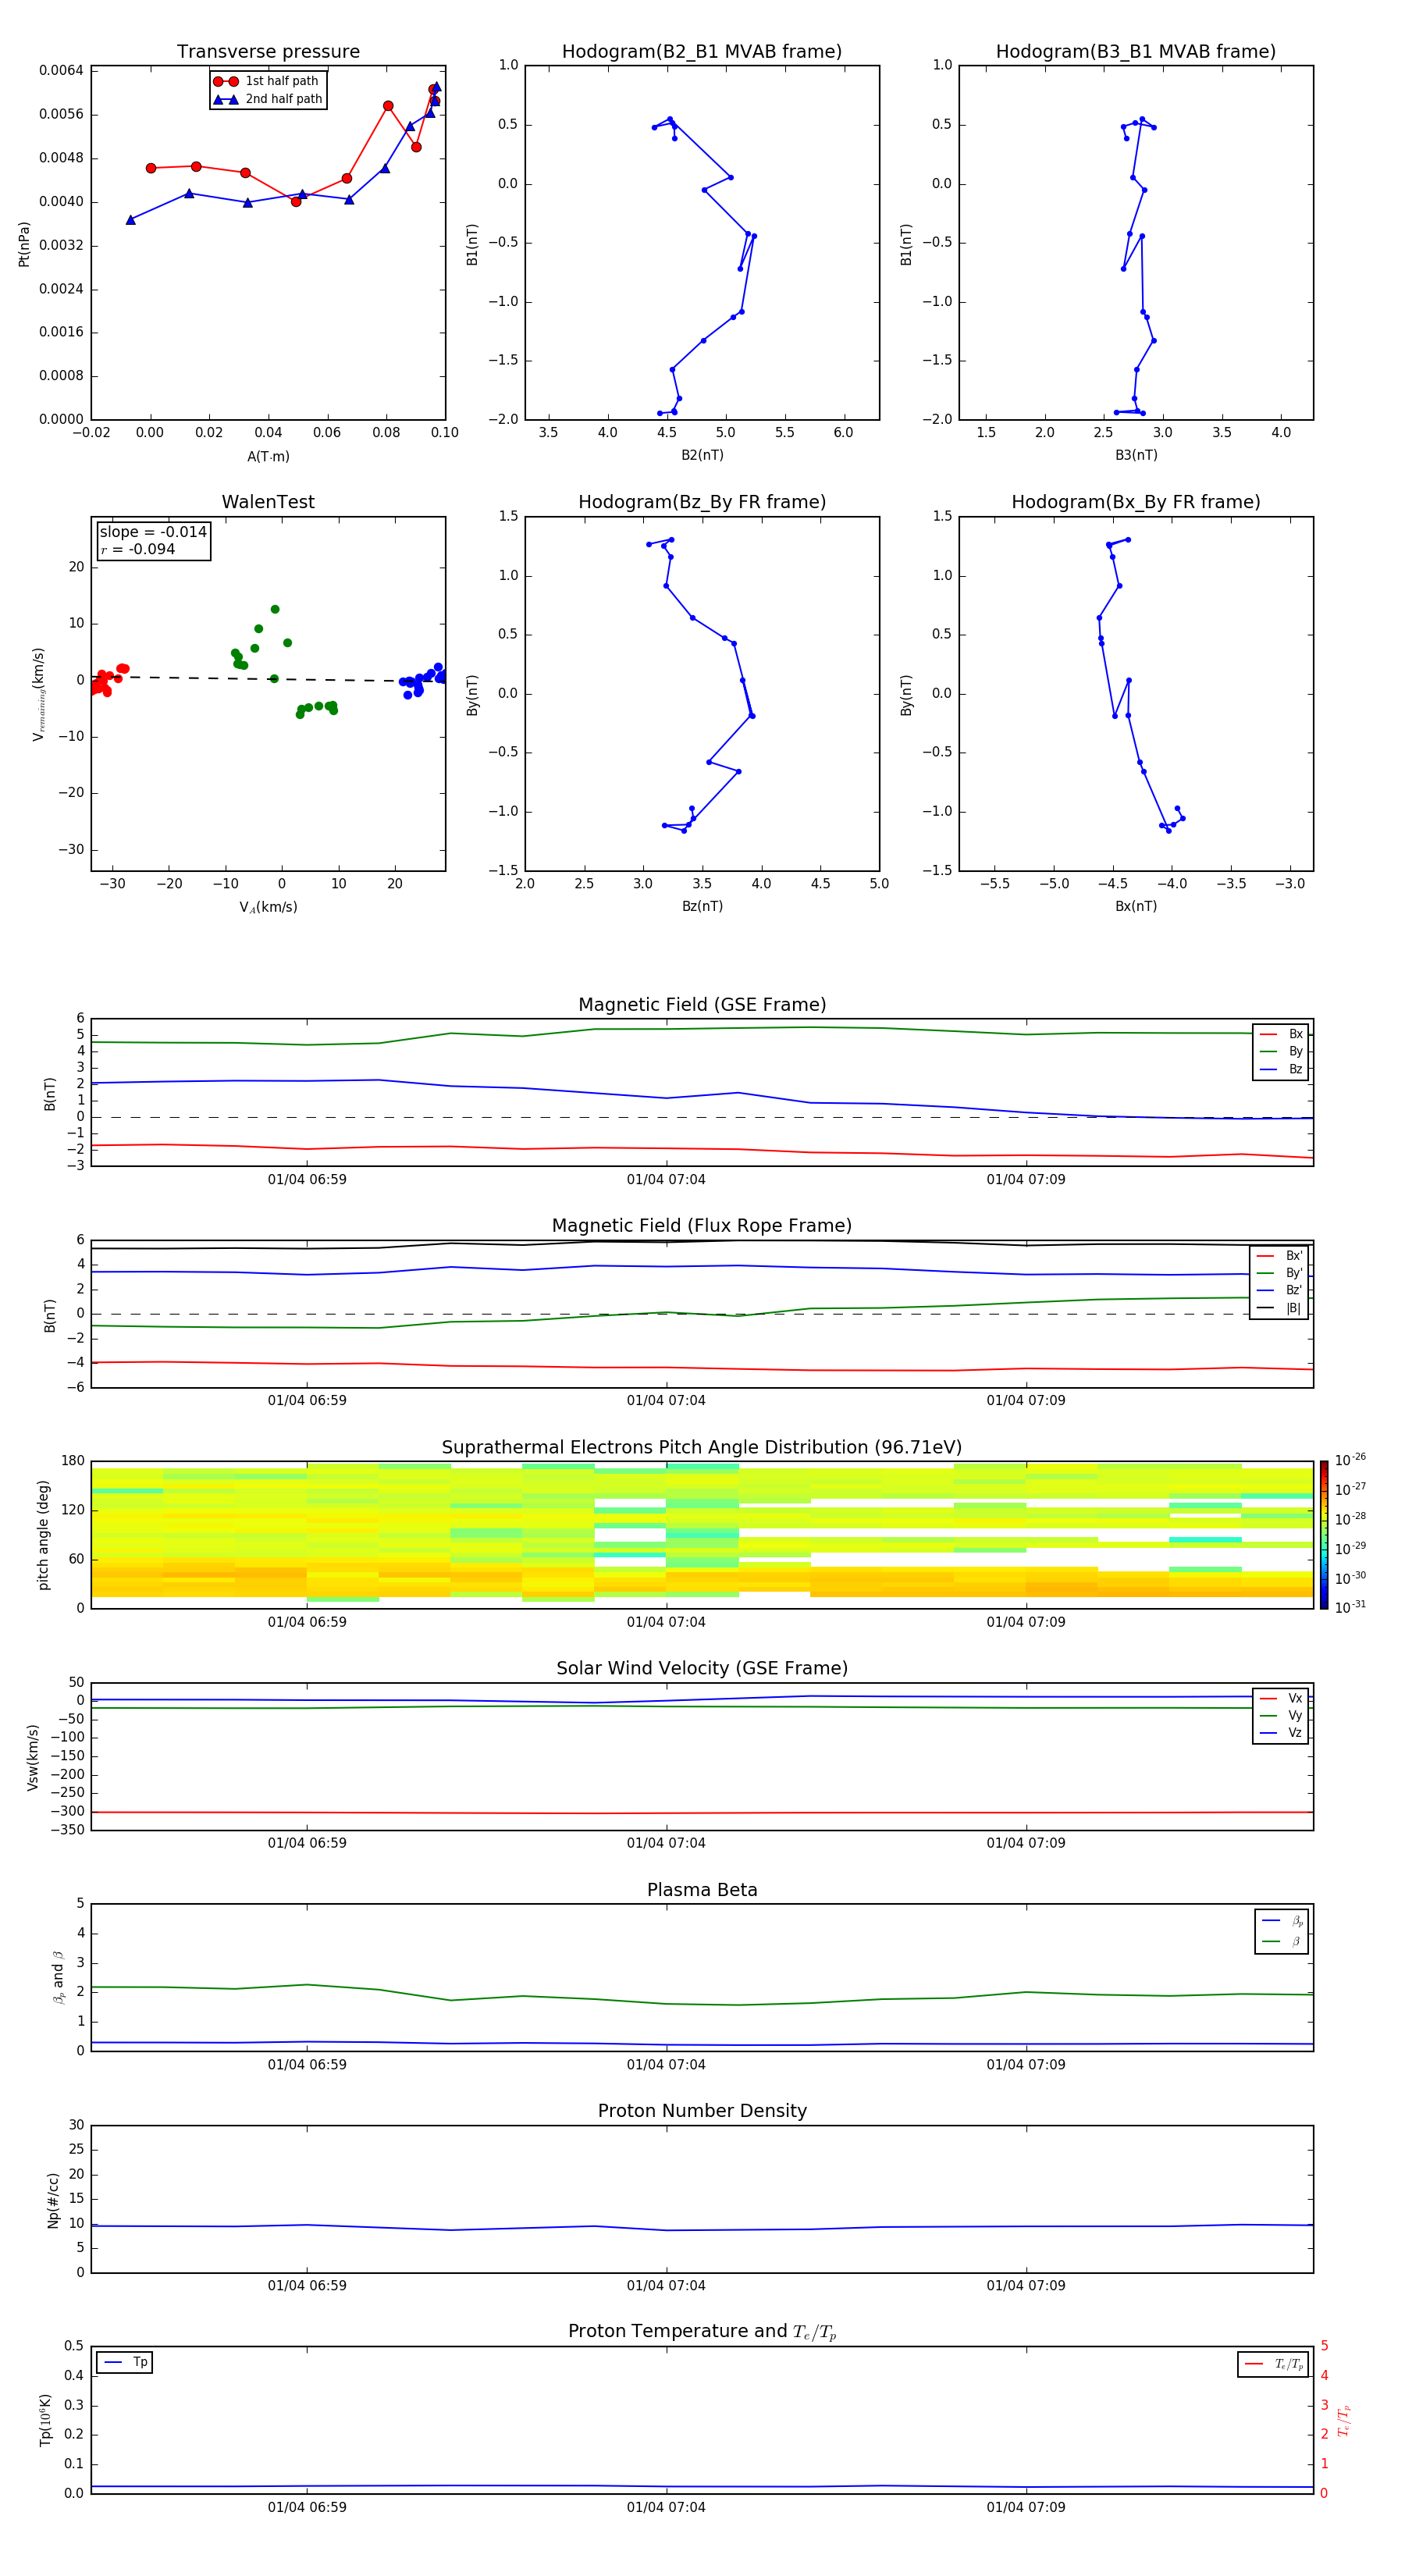The width and height of the screenshot is (1405, 2576).
Task: Click the 'Vremaining(km/s)' y-axis label
Action: [x=38, y=694]
